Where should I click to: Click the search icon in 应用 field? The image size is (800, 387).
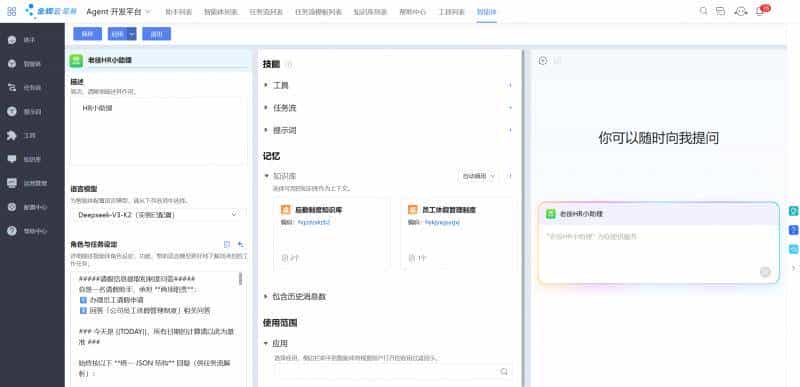tap(504, 371)
